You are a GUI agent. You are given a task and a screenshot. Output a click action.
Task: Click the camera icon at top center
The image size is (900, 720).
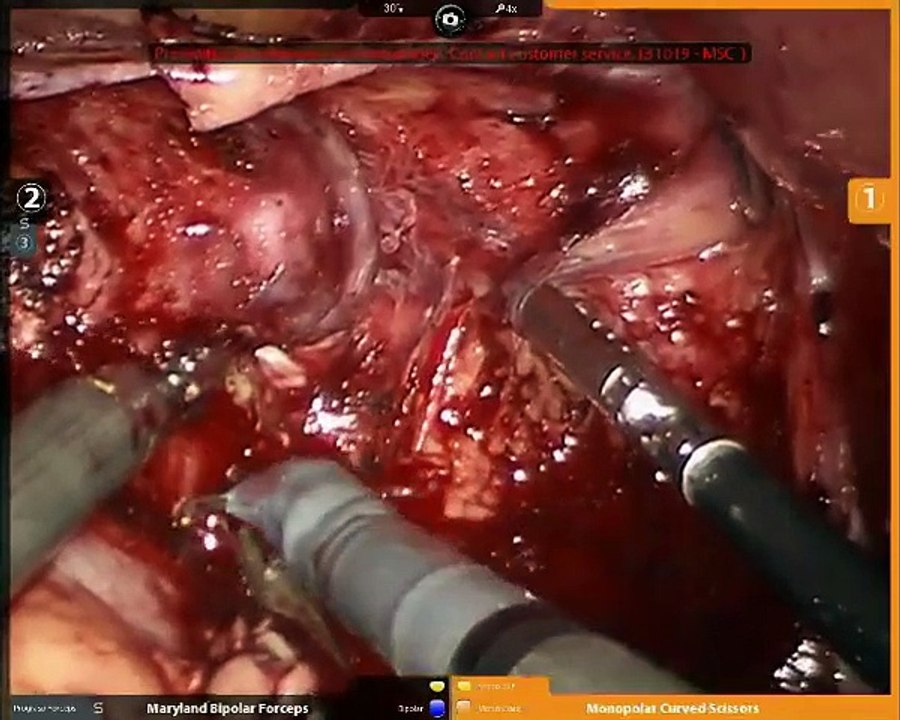[x=450, y=20]
